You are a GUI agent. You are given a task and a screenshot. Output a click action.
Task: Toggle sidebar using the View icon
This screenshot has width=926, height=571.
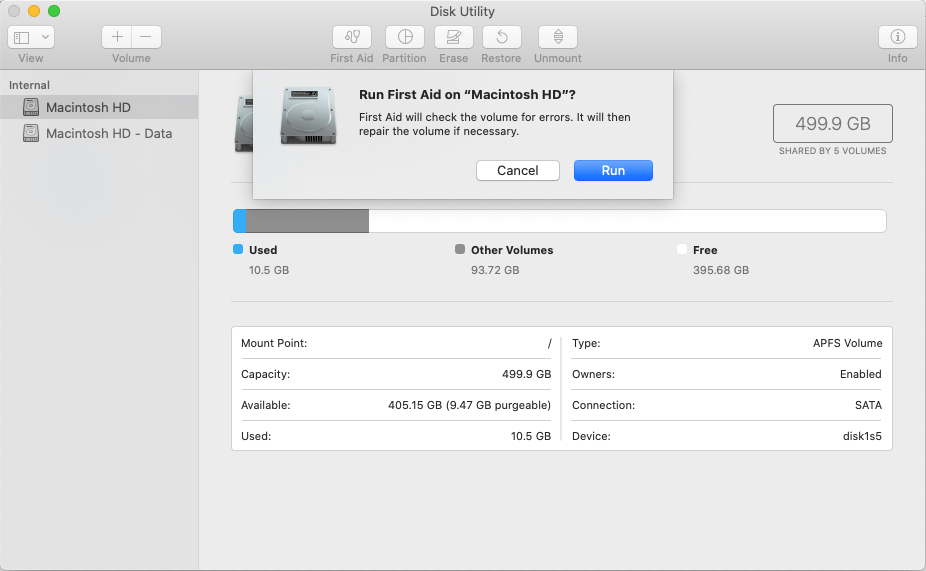pos(22,37)
